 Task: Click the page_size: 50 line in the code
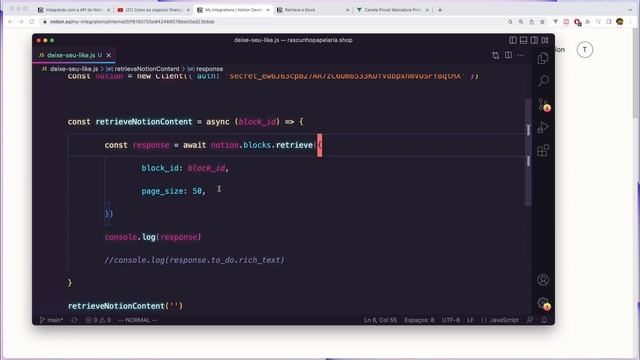pos(174,191)
